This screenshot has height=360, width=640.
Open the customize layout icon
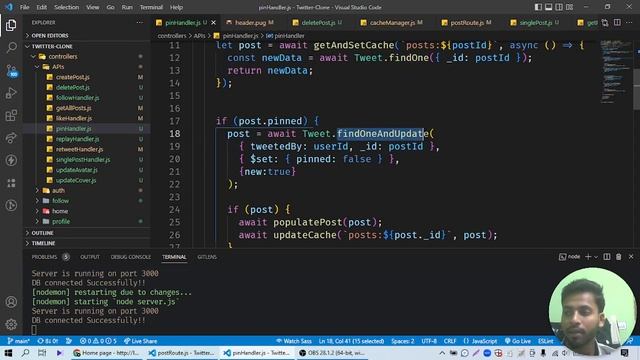coord(569,7)
